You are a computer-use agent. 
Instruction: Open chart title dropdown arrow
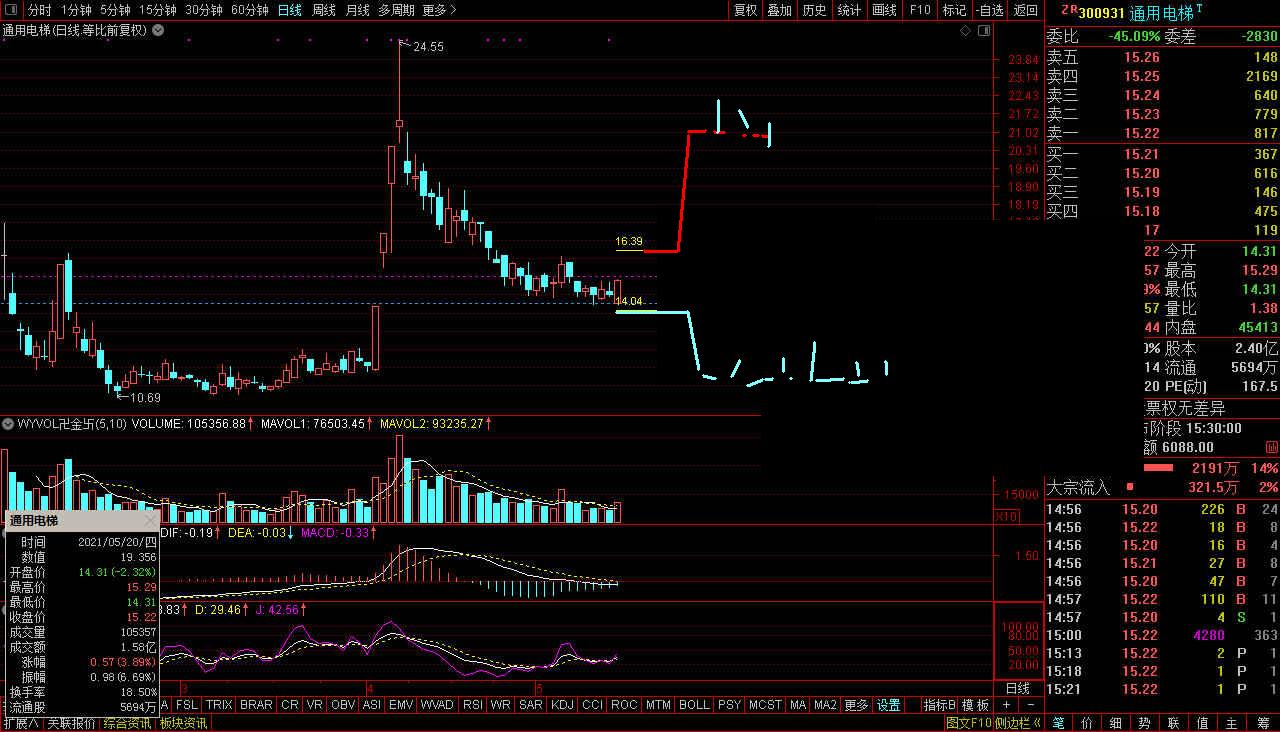pyautogui.click(x=157, y=31)
